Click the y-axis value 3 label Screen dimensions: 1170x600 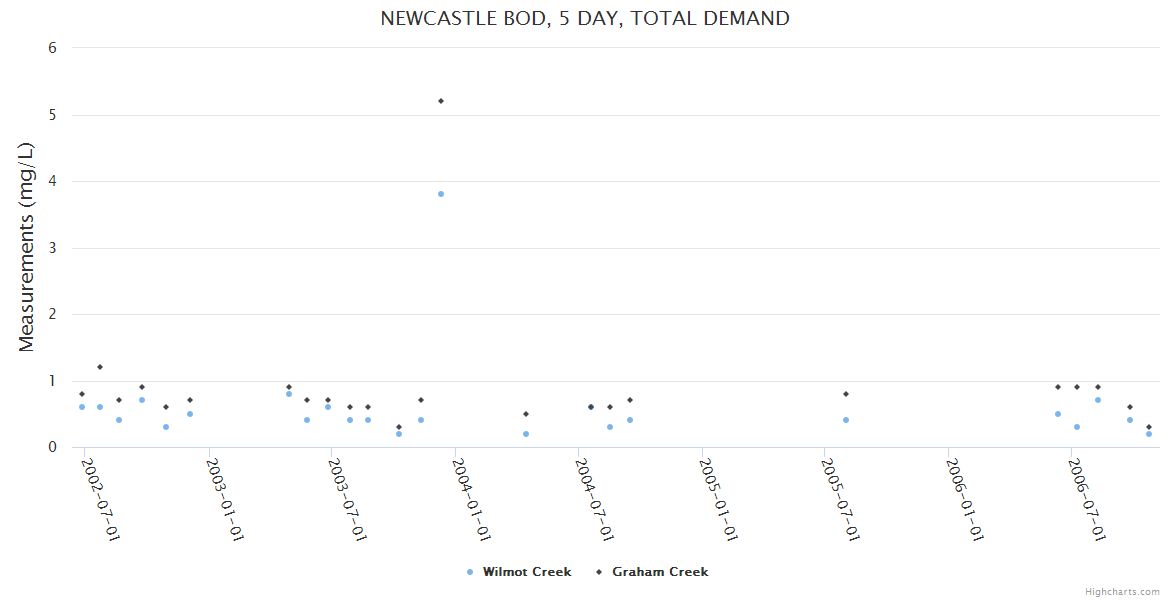click(51, 248)
